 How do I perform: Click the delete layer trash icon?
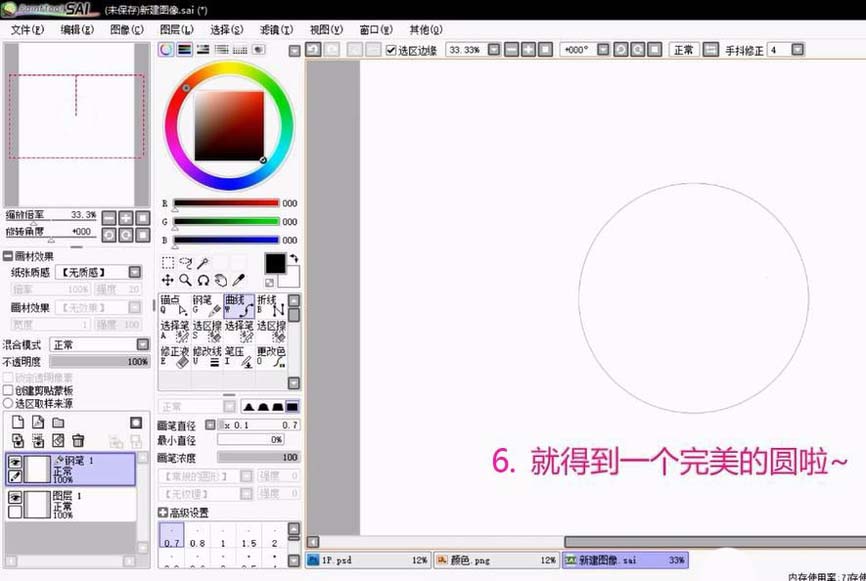click(x=77, y=441)
